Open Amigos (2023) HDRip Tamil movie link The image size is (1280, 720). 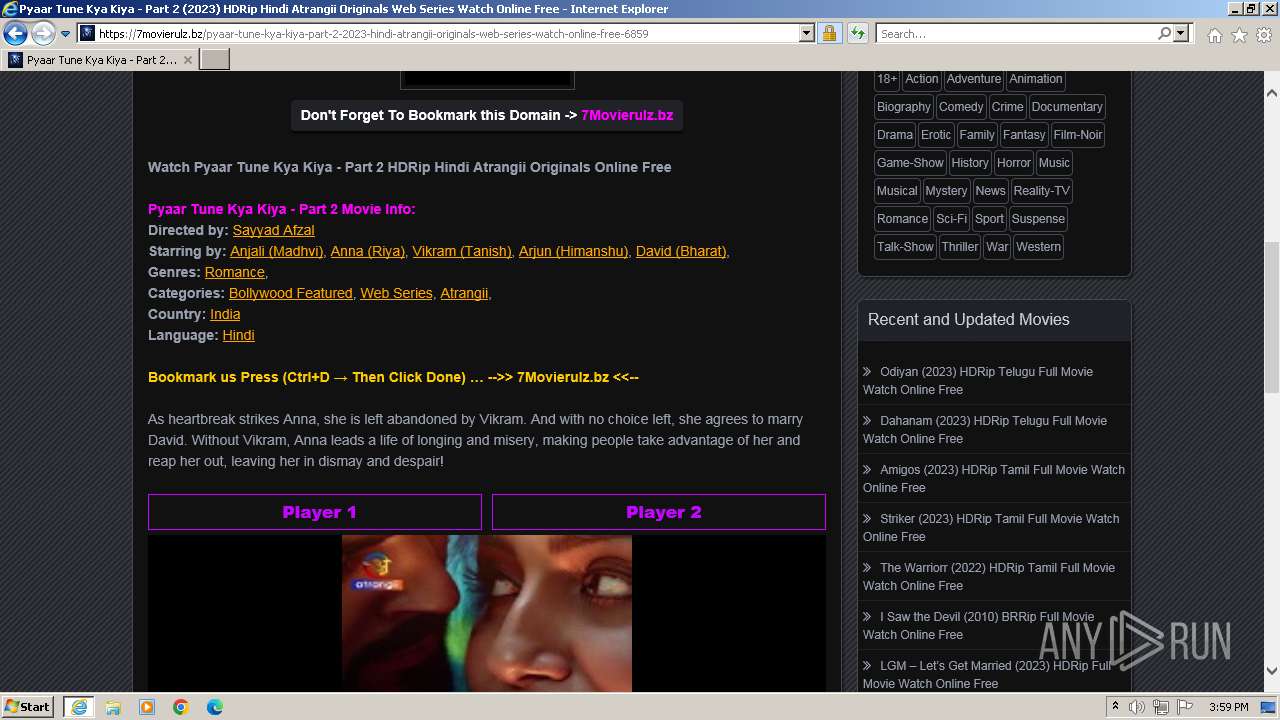click(x=994, y=479)
